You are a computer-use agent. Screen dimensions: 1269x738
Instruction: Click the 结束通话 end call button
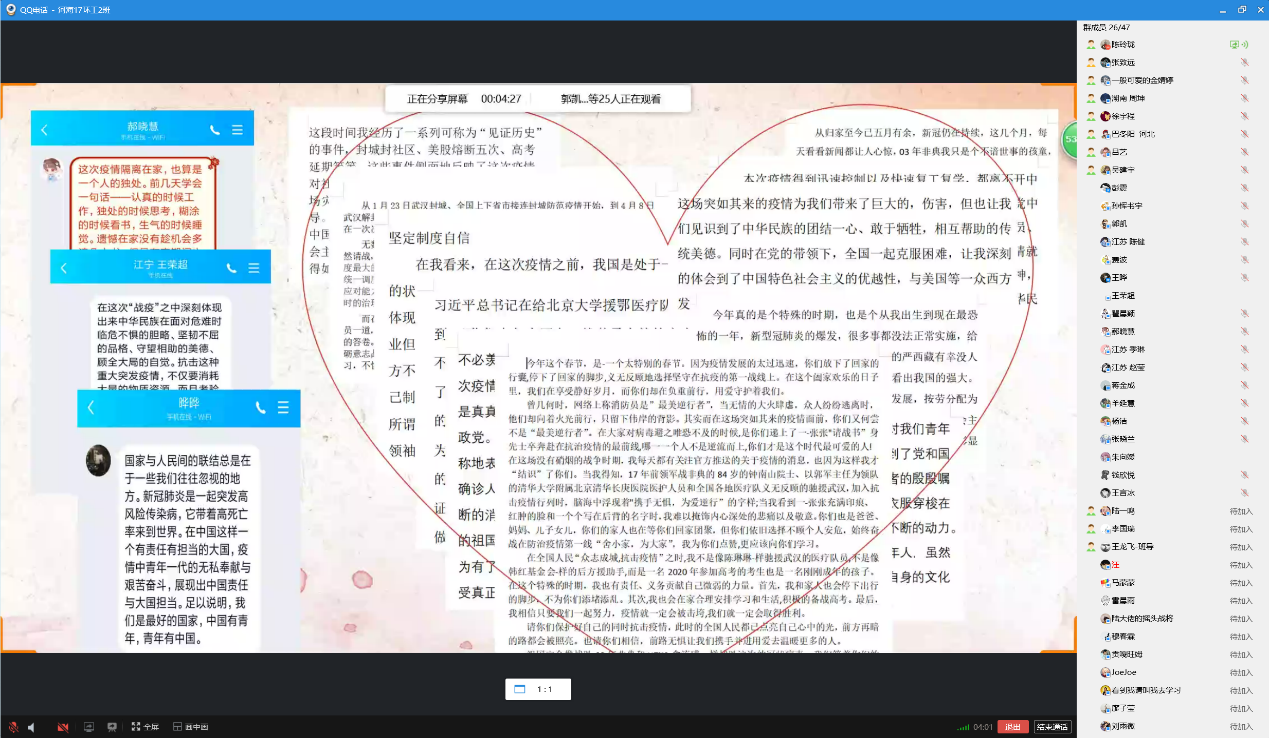coord(1051,727)
